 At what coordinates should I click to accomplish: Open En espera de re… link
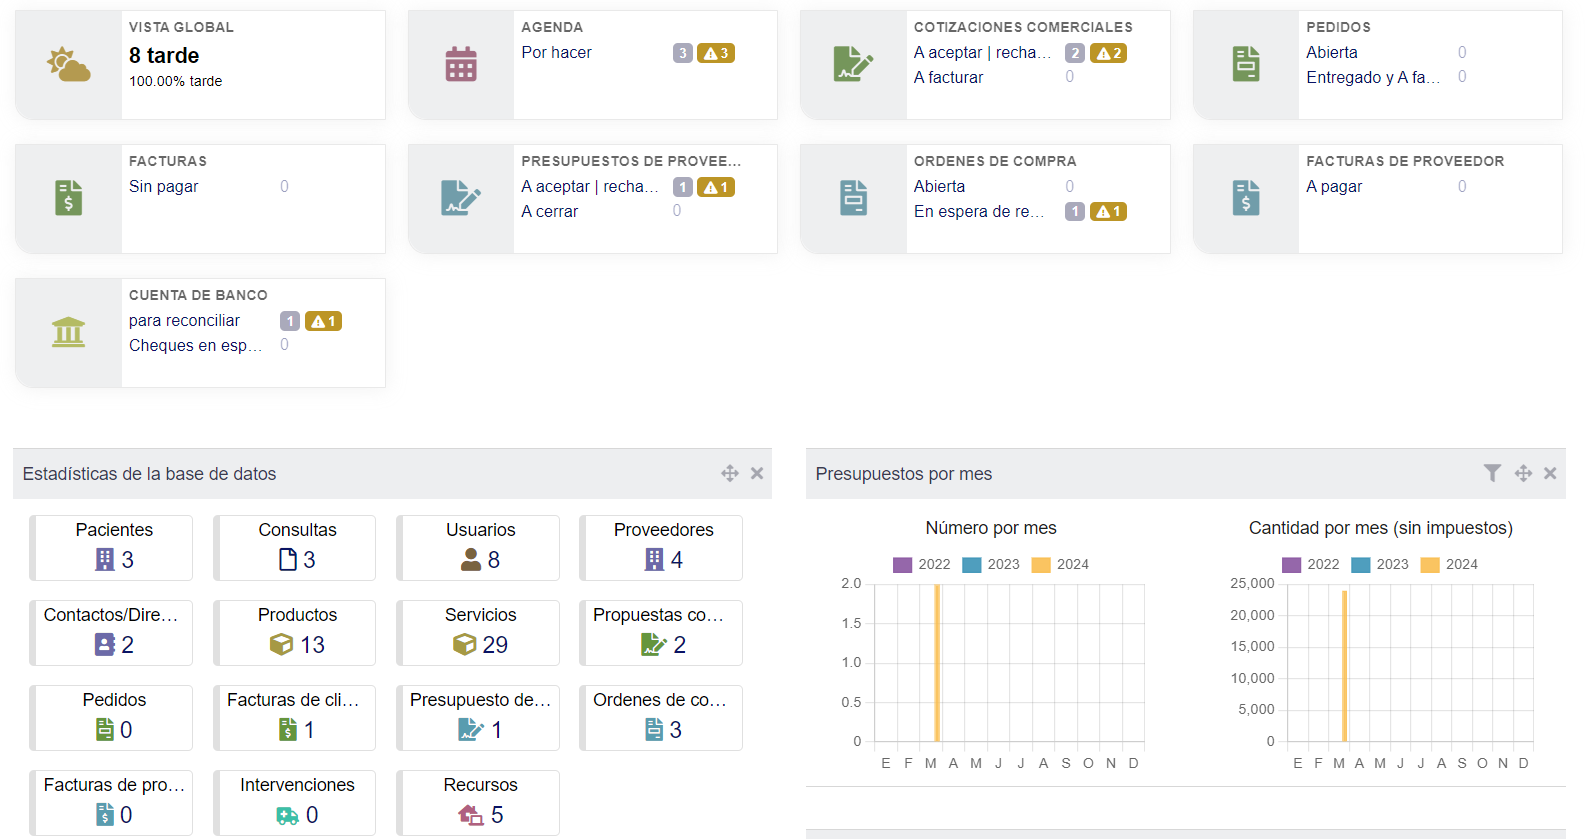[x=979, y=211]
